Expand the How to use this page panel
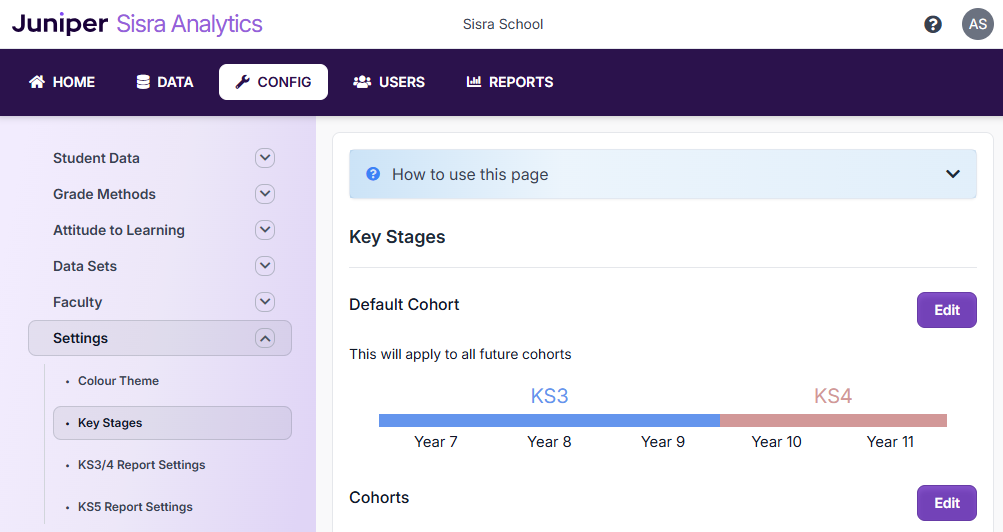This screenshot has width=1003, height=532. 952,174
